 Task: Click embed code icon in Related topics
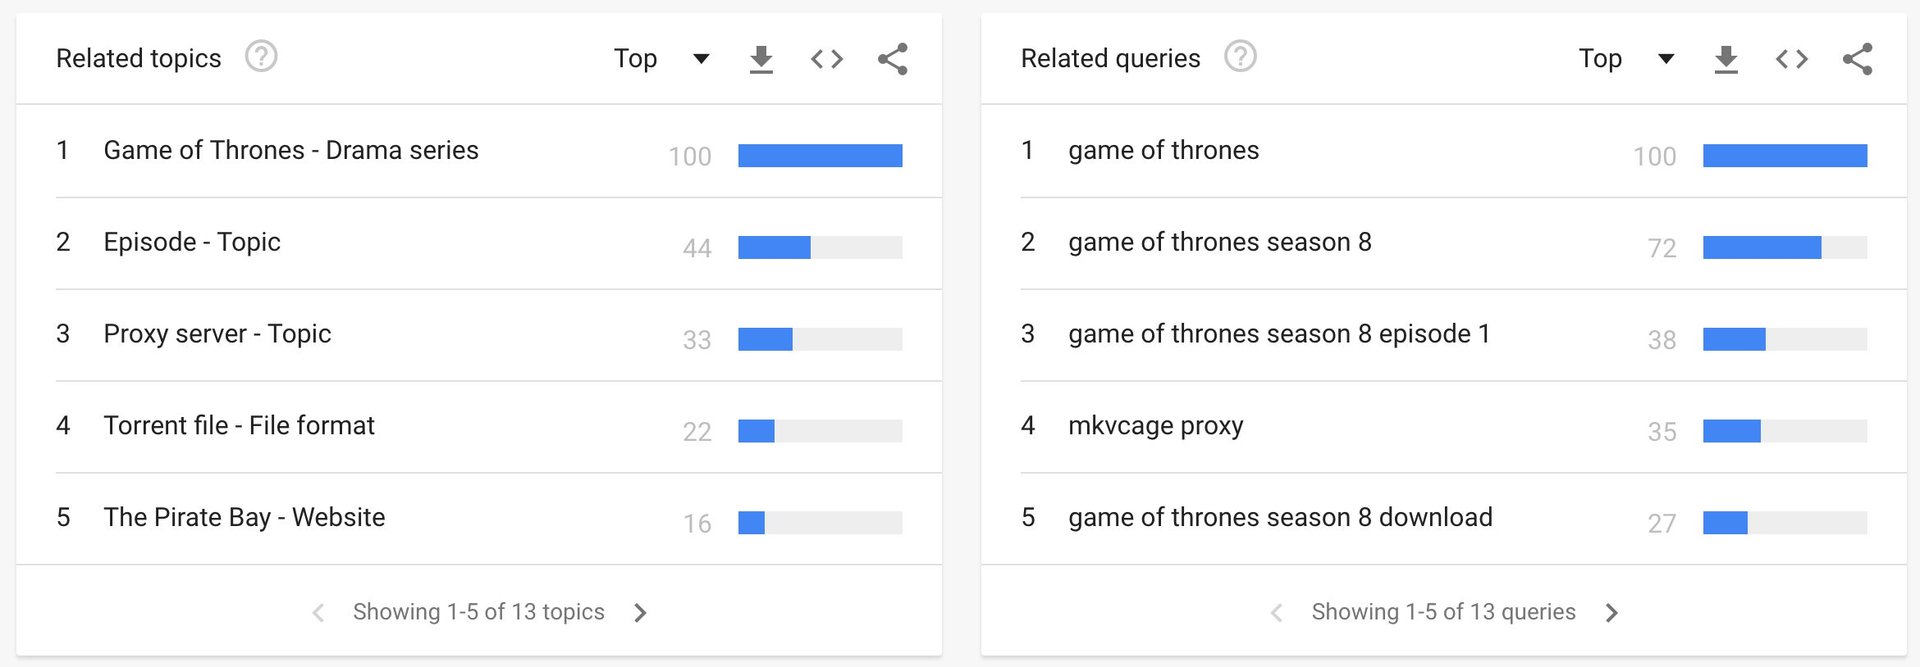[827, 59]
